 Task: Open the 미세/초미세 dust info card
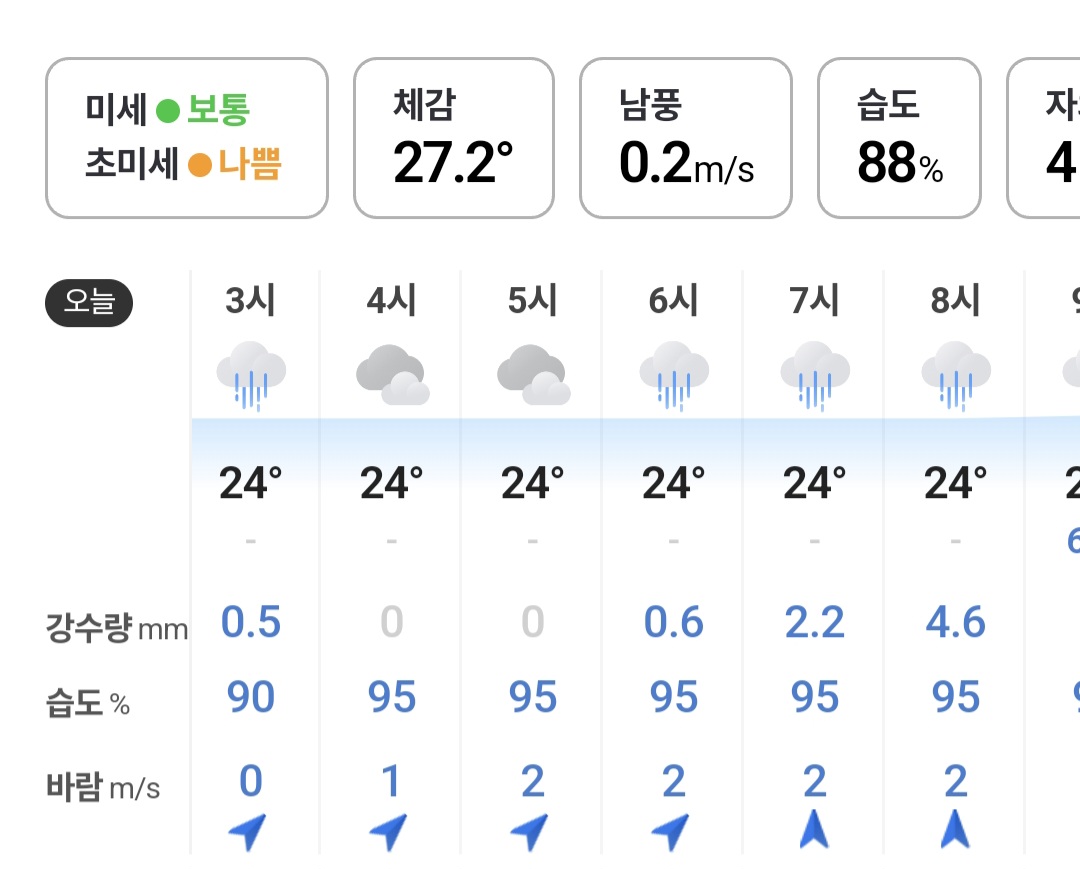click(187, 138)
